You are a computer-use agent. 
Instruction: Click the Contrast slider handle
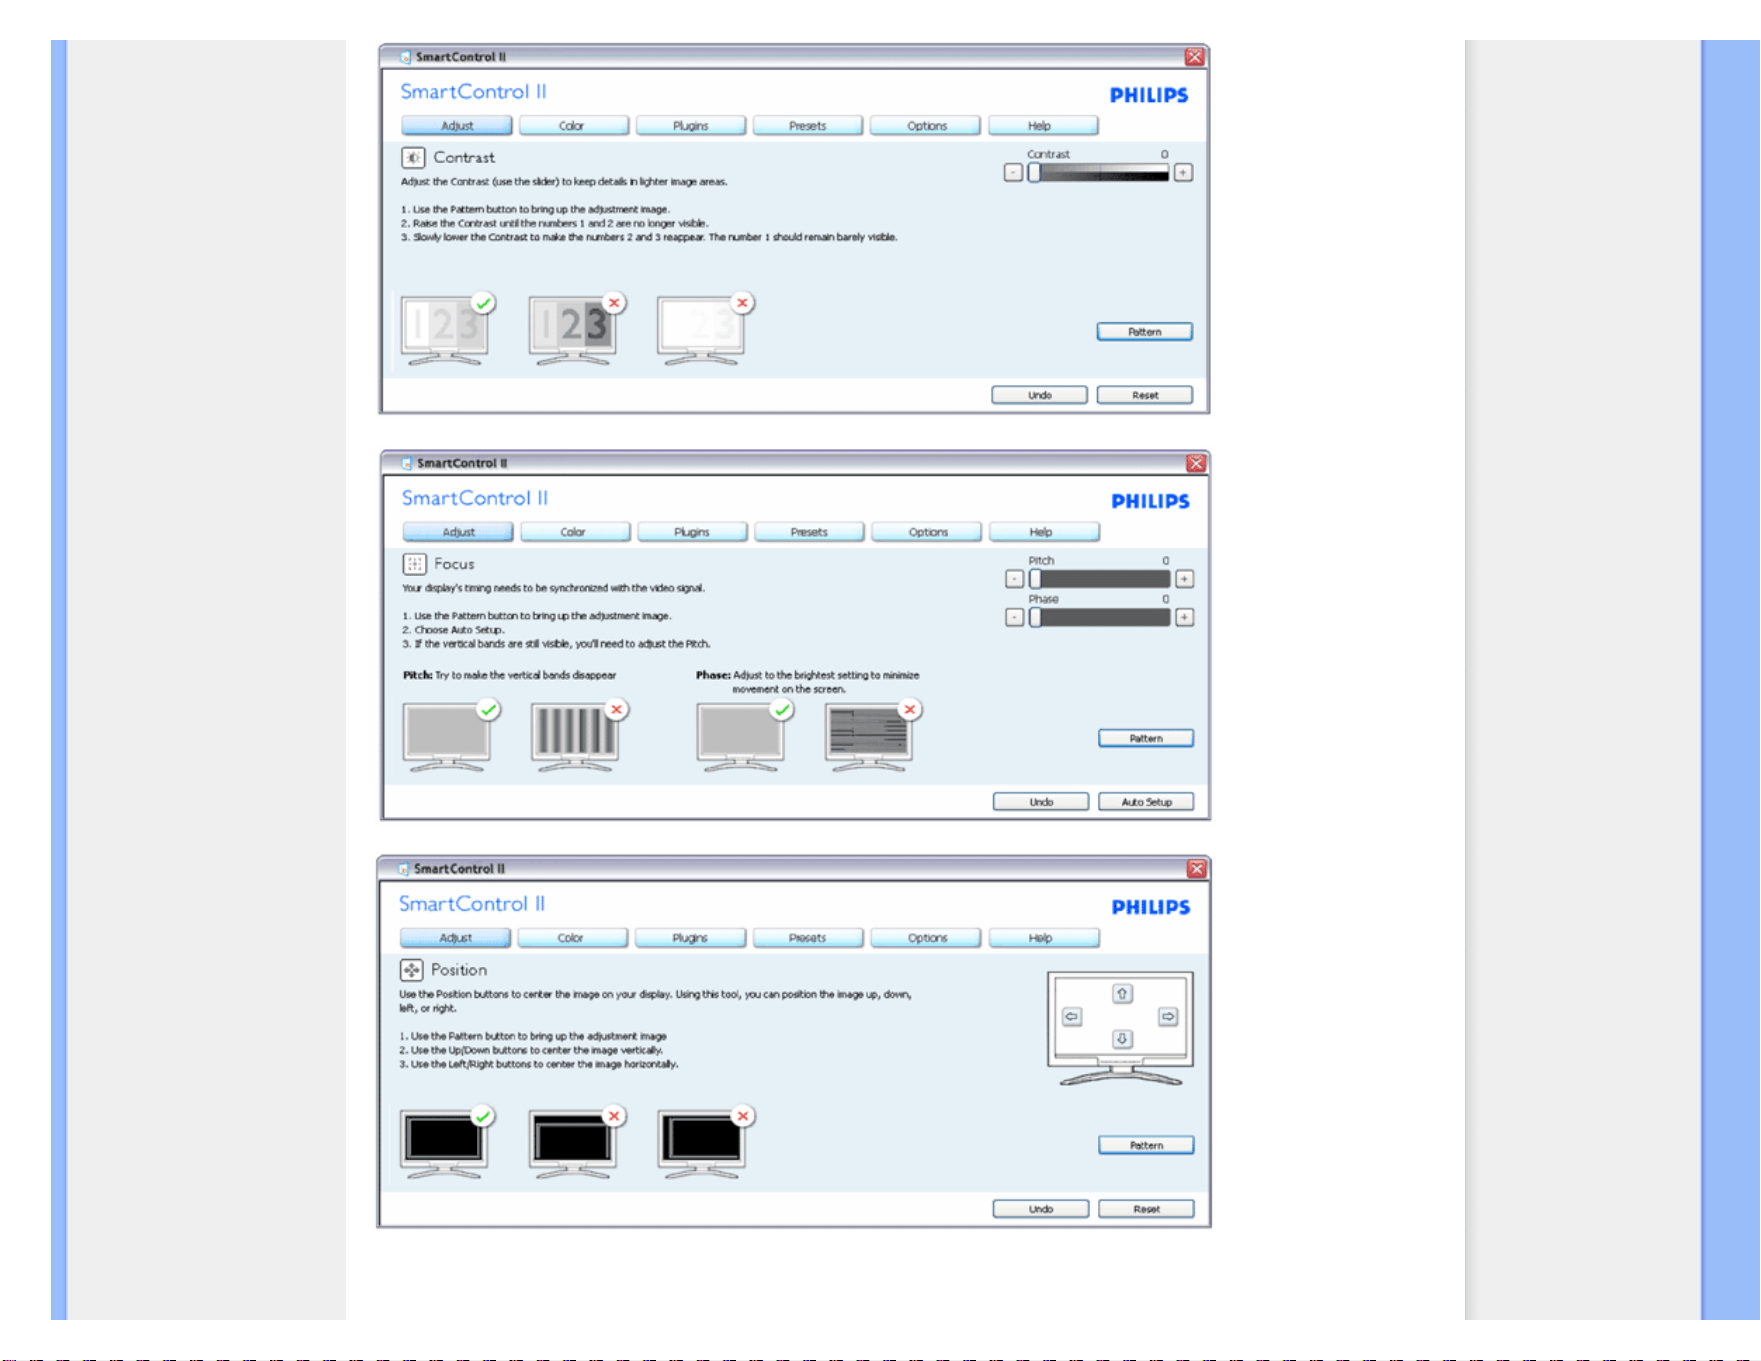point(1034,173)
